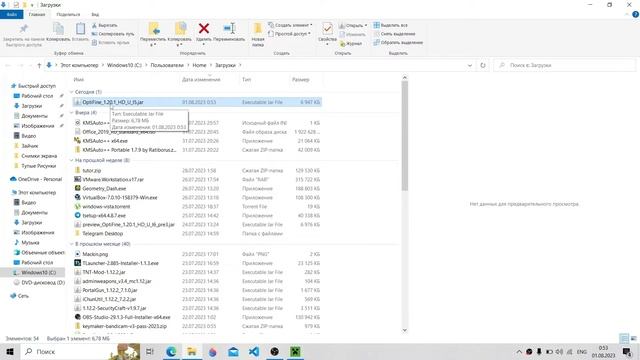The image size is (640, 360).
Task: Switch to the Главная ribbon tab
Action: [37, 14]
